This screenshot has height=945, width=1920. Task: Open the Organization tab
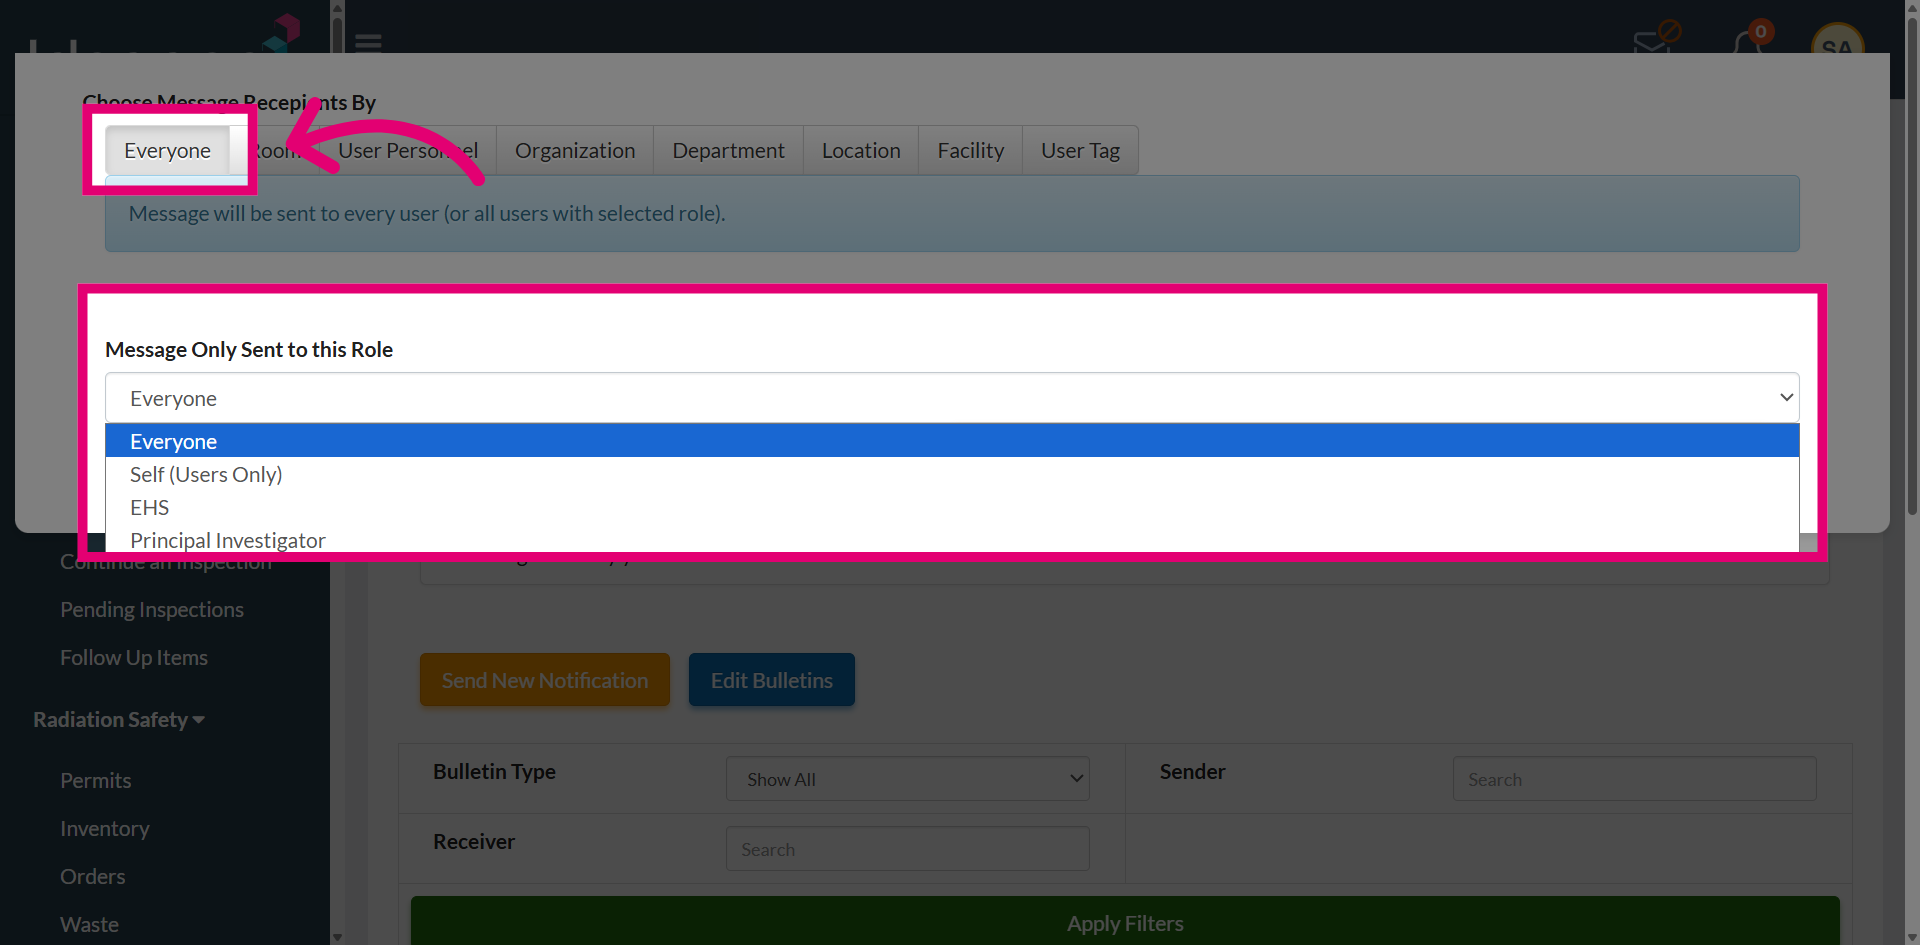pyautogui.click(x=575, y=150)
